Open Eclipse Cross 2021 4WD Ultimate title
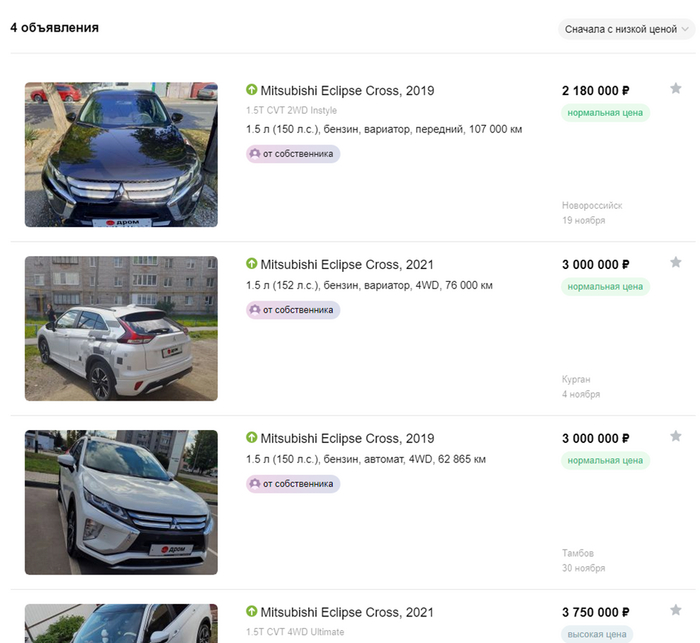The height and width of the screenshot is (643, 700). [347, 612]
